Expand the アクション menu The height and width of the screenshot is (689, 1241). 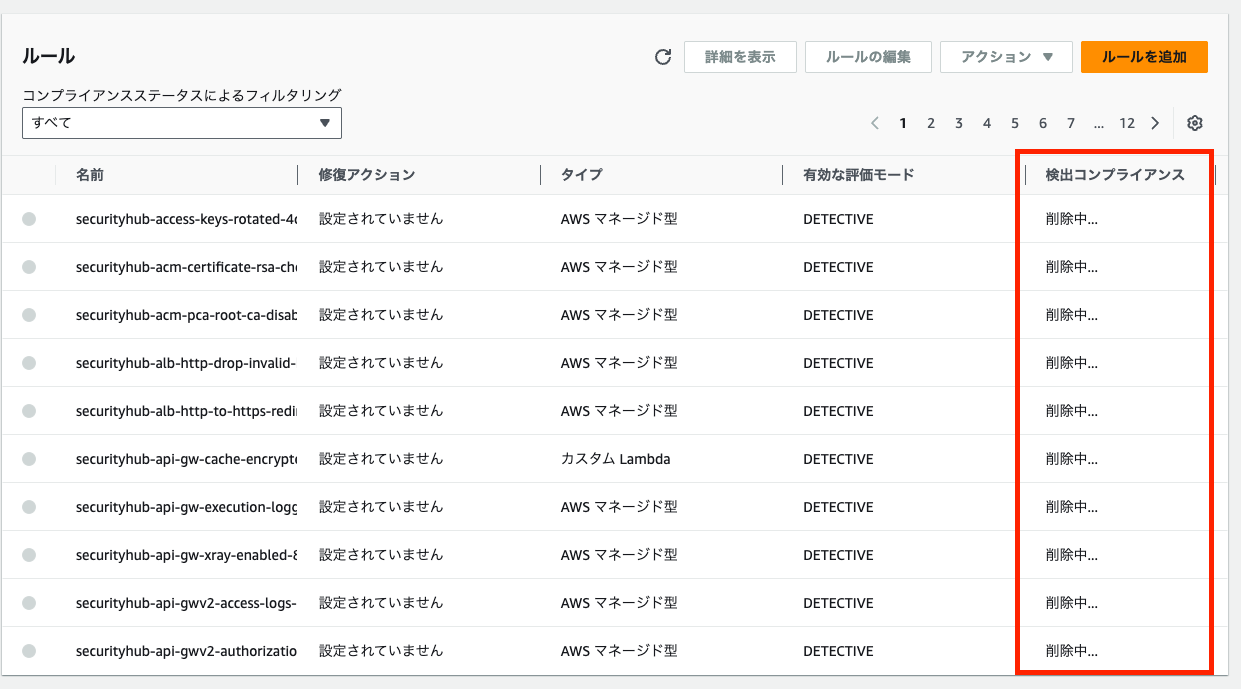click(x=1006, y=57)
